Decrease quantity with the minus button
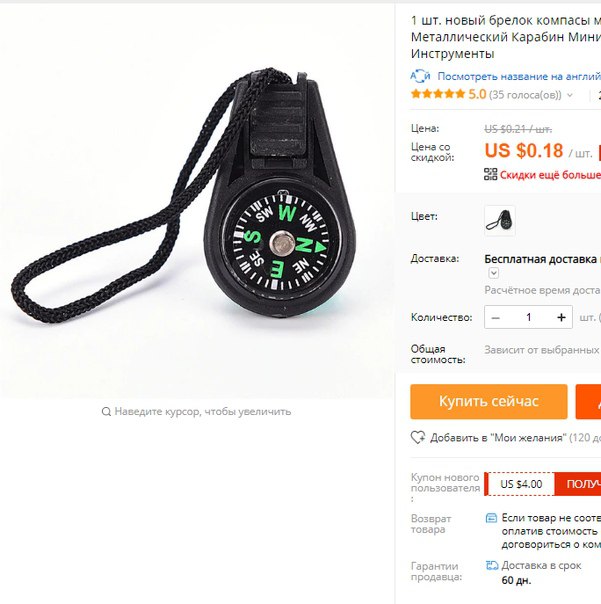The image size is (601, 604). [496, 317]
